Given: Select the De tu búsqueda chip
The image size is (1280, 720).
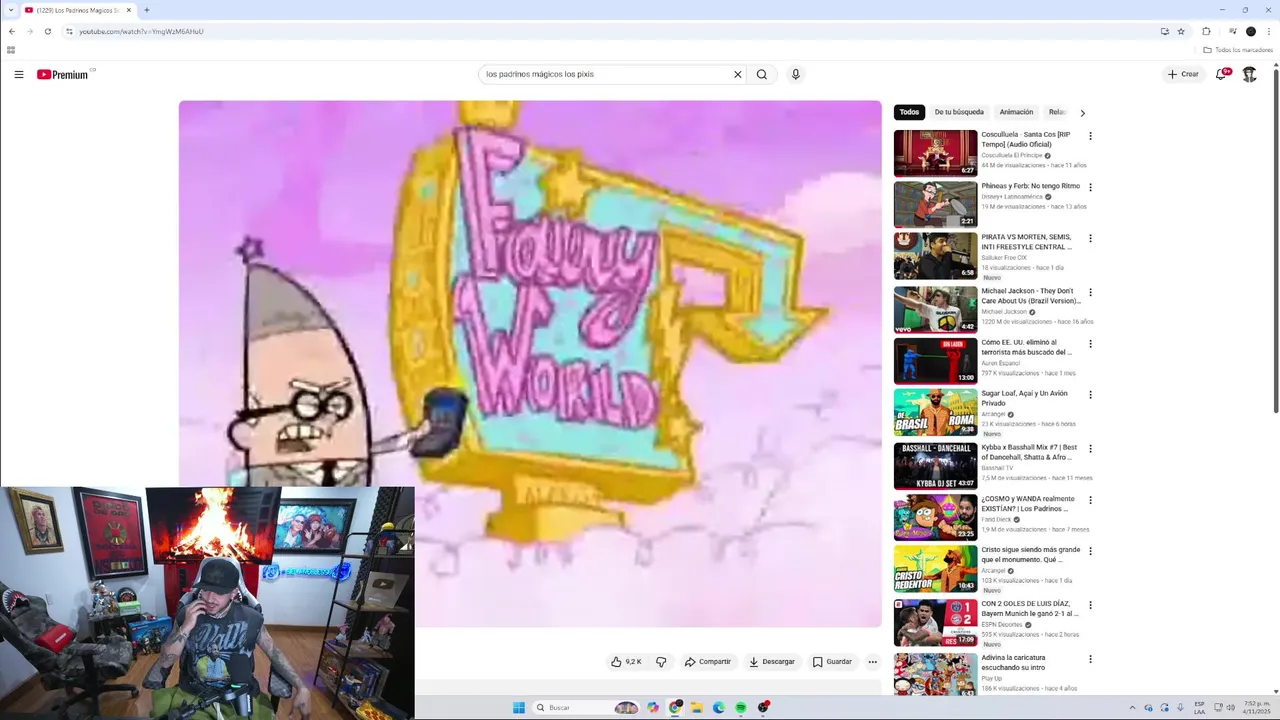Looking at the screenshot, I should (959, 112).
